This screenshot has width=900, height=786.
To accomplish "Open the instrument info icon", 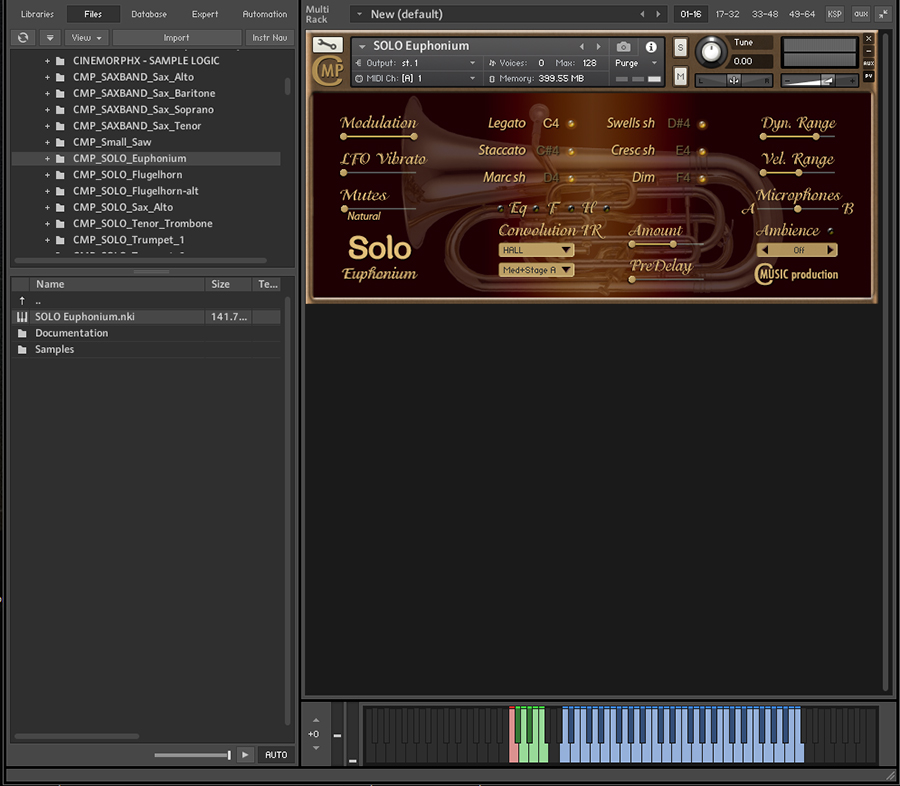I will [x=651, y=47].
